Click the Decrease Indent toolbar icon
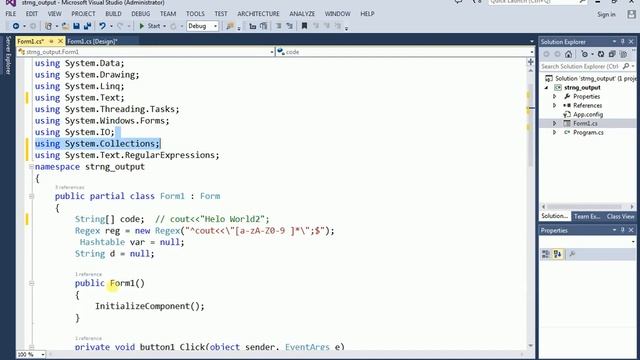Screen dimensions: 640x360 [x=253, y=26]
